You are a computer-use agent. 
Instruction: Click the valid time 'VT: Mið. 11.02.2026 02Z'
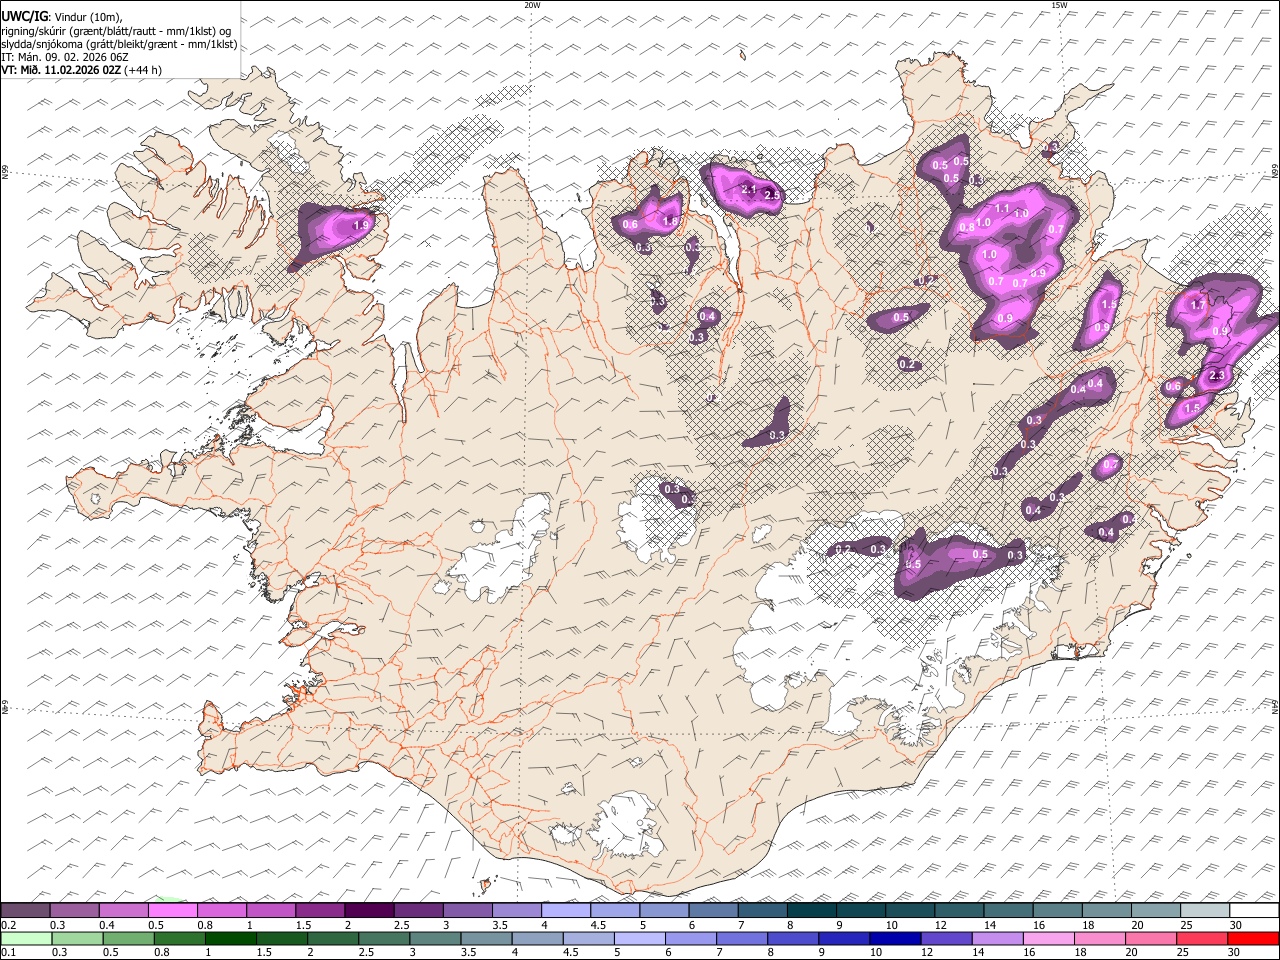pos(60,70)
